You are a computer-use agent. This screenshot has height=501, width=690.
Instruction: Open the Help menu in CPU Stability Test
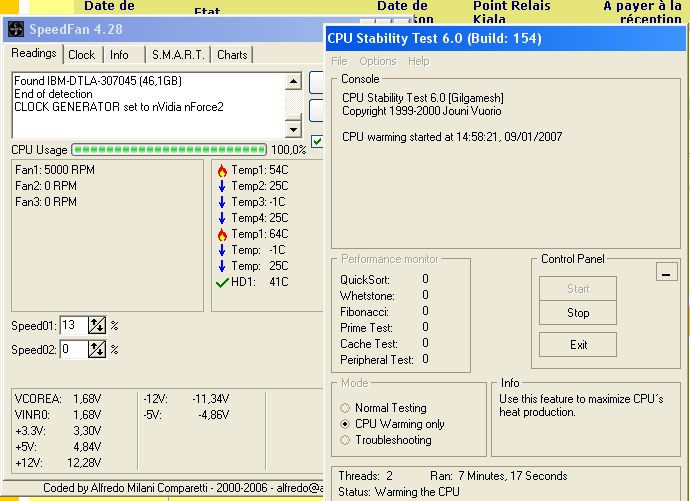click(418, 61)
